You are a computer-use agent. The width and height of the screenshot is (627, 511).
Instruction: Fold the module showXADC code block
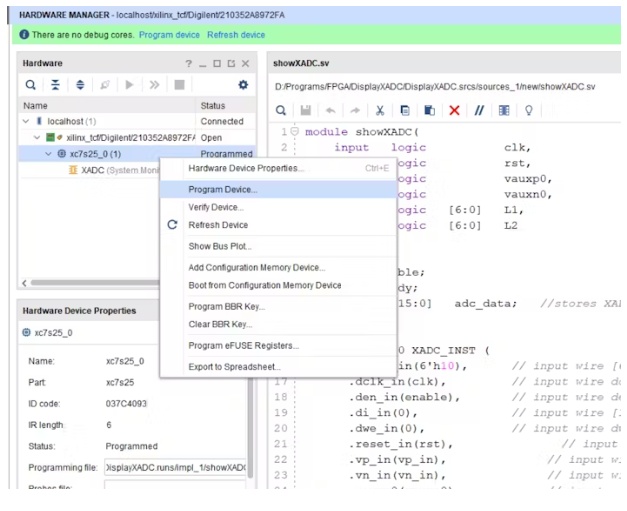pyautogui.click(x=295, y=132)
